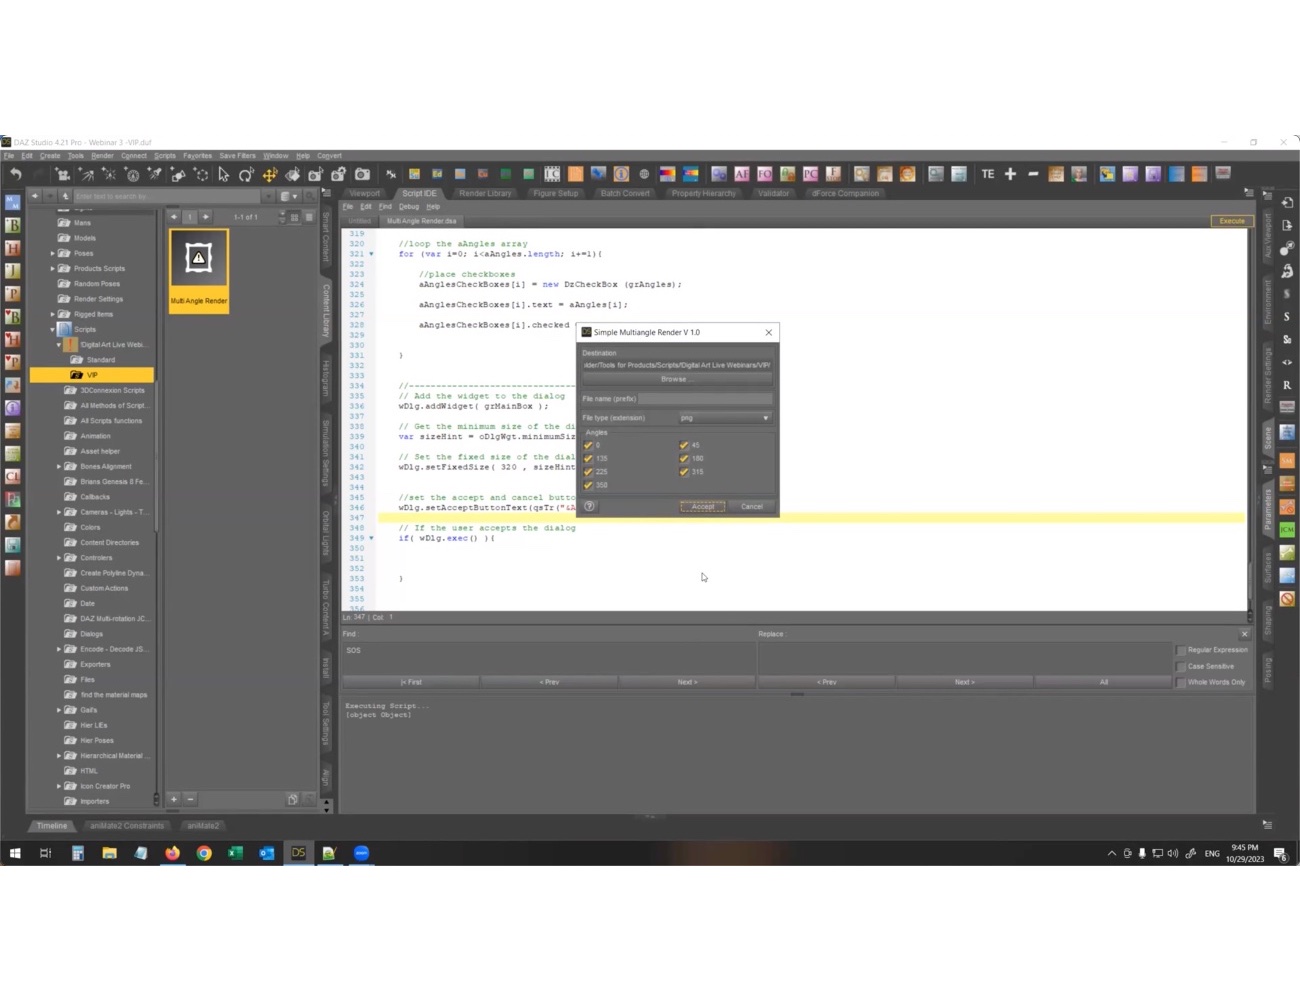The image size is (1300, 1000).
Task: Open Google Chrome from the taskbar
Action: (x=203, y=853)
